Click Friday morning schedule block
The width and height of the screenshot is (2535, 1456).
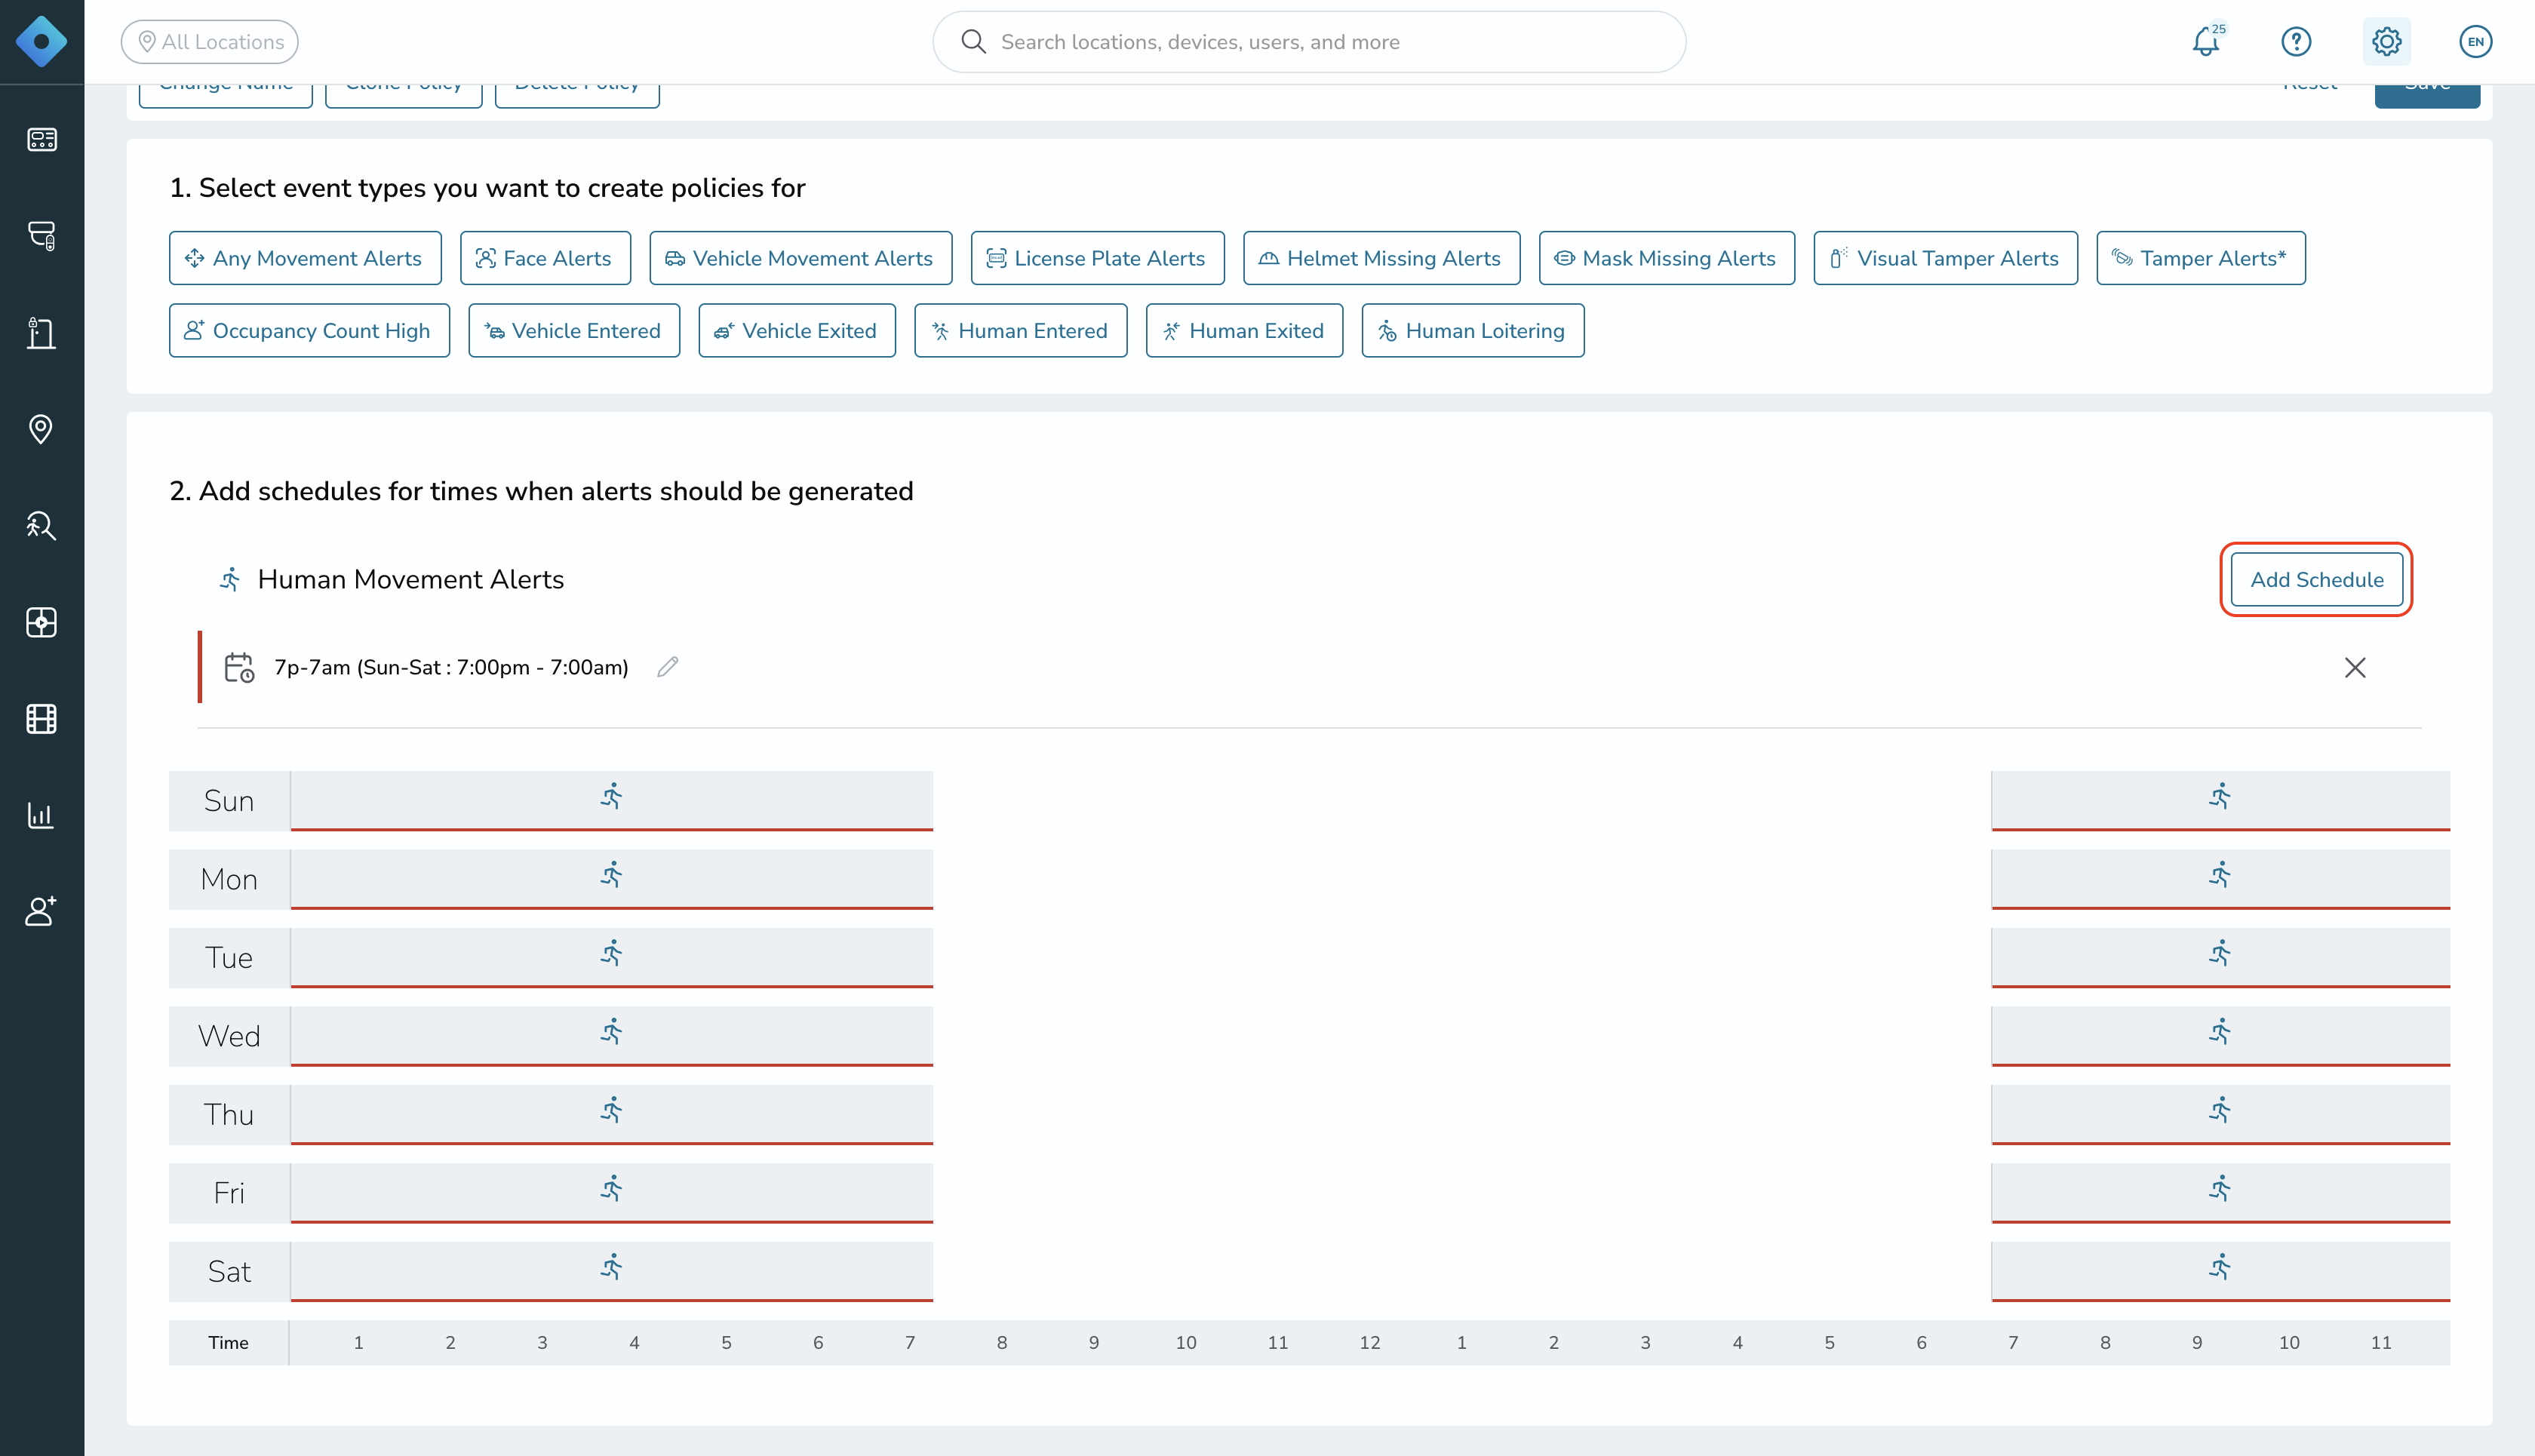pos(611,1192)
